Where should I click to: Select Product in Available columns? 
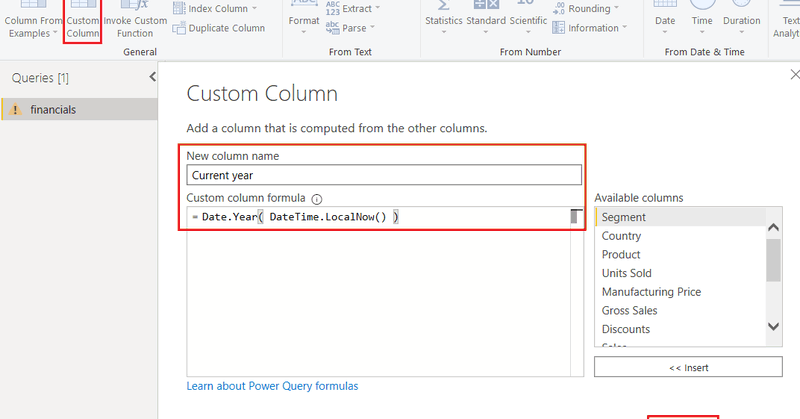click(681, 254)
